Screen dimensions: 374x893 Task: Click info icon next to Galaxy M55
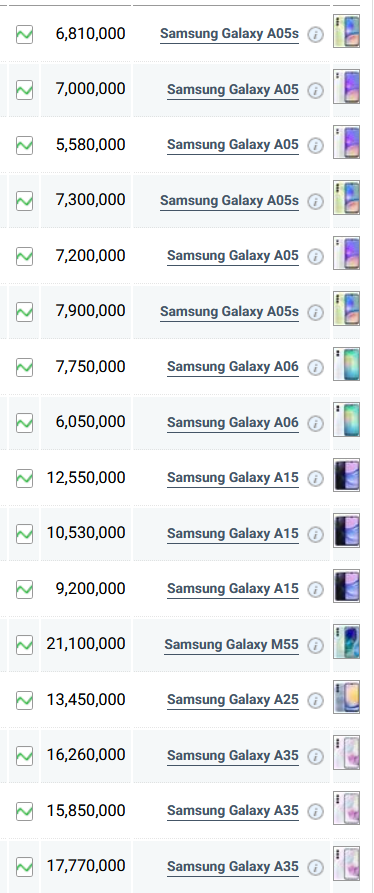click(315, 645)
